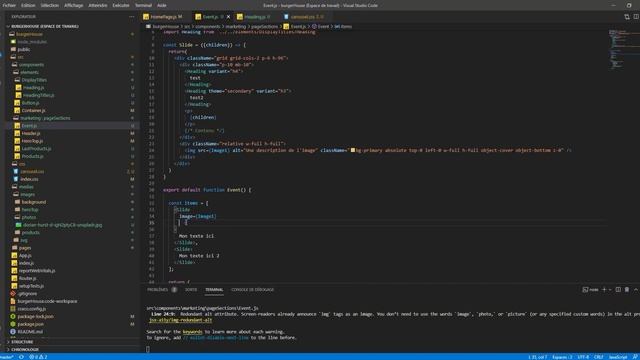Open the Affichage menu

(x=73, y=5)
